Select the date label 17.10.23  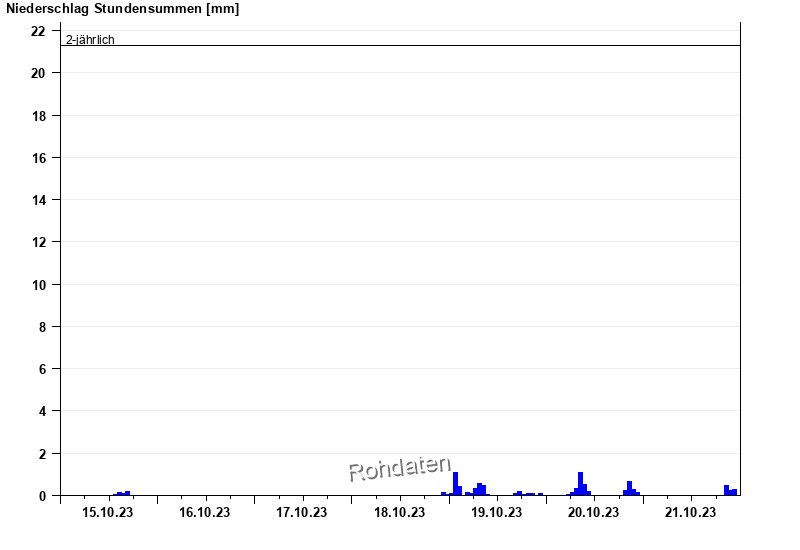click(302, 512)
